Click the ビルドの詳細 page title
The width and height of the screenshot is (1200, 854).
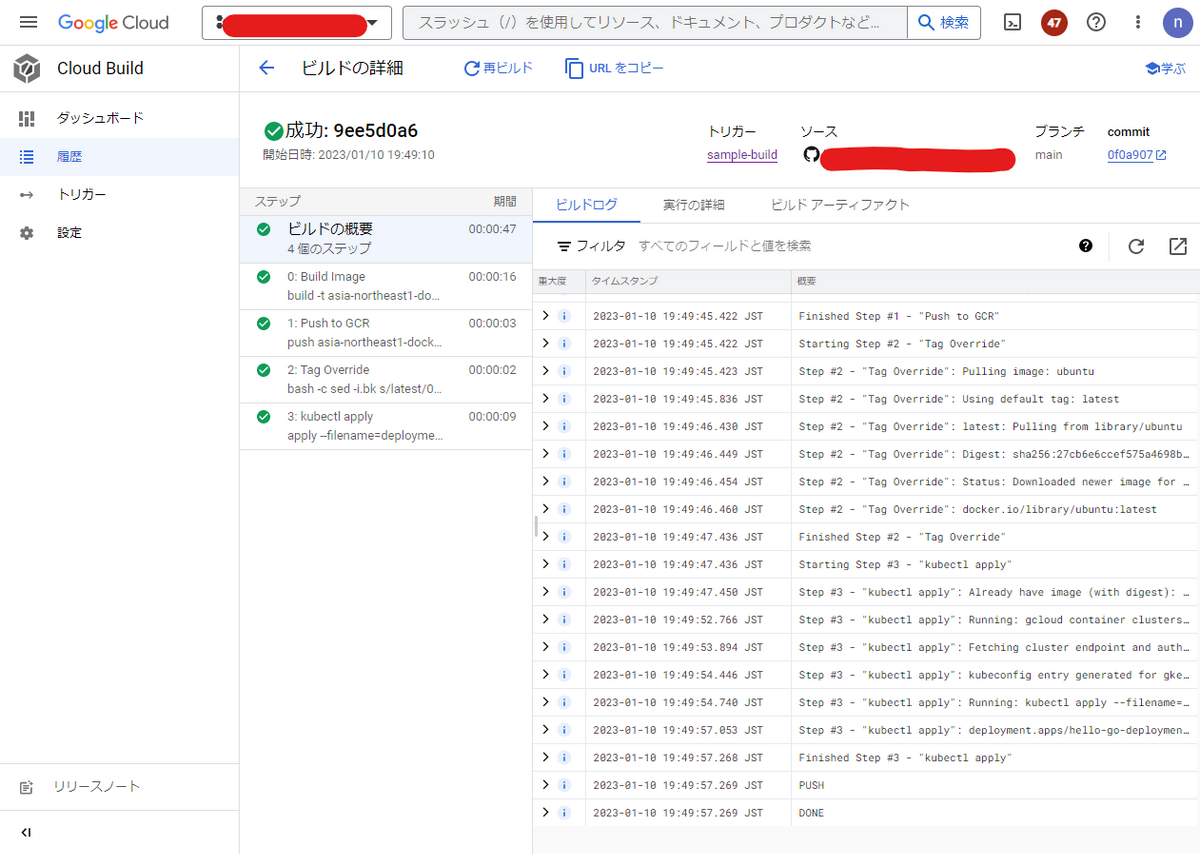tap(352, 68)
